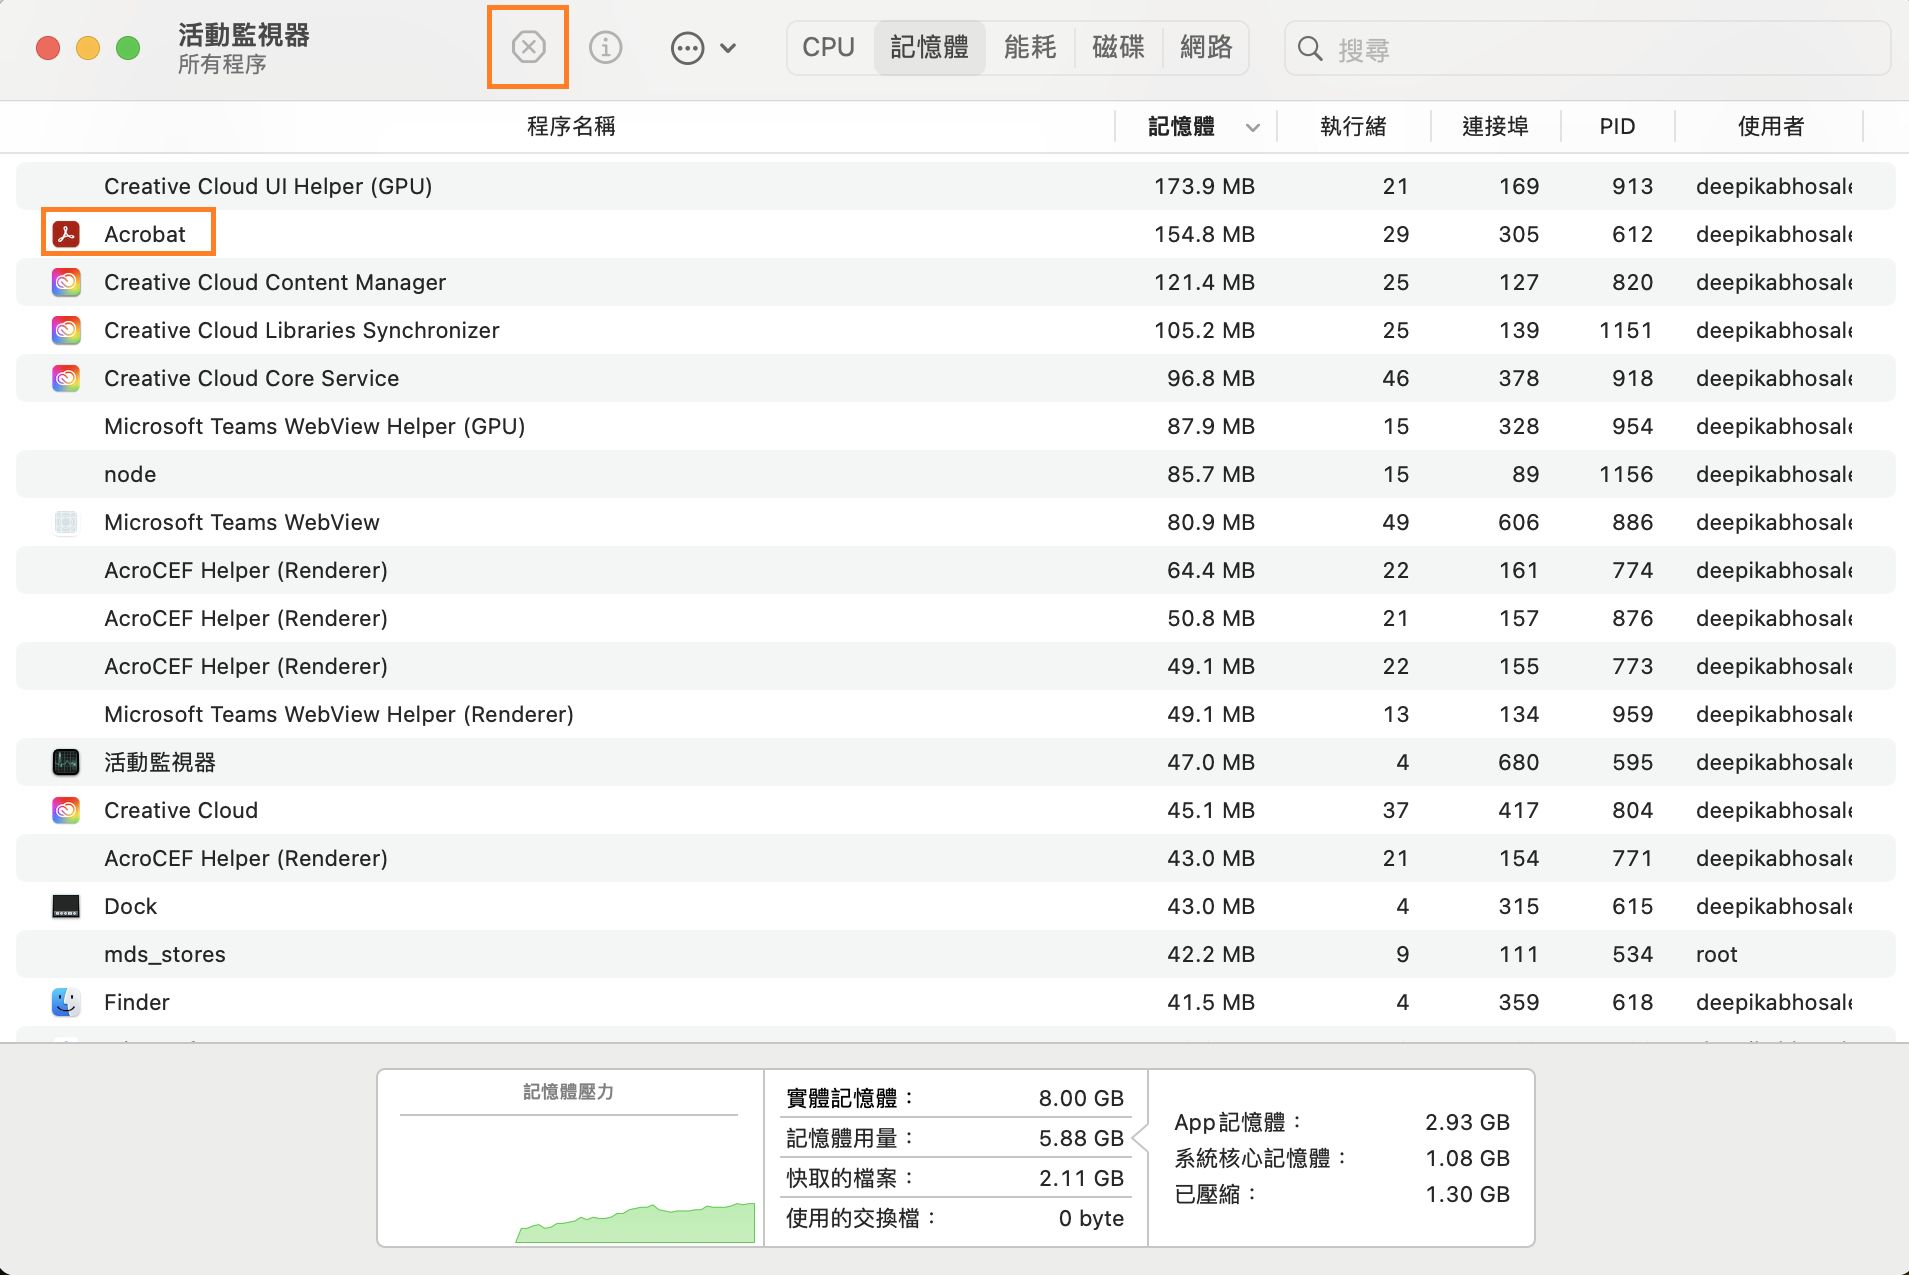
Task: Click the Dock process icon
Action: click(x=66, y=905)
